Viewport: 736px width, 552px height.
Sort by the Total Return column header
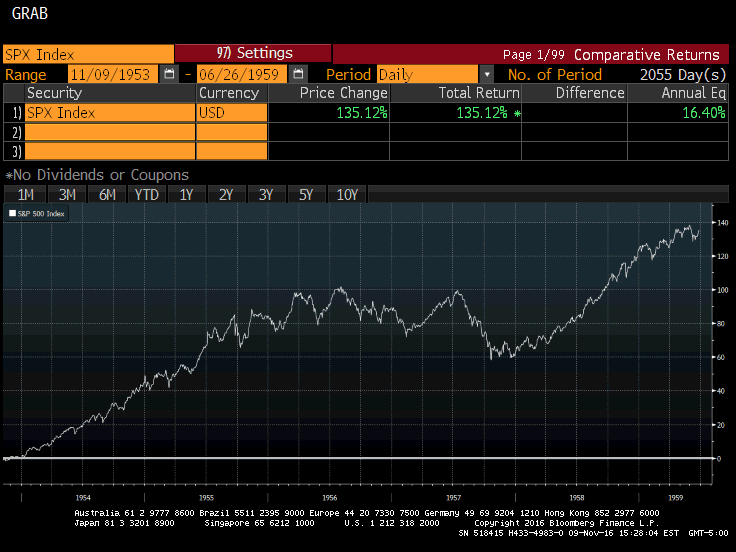click(456, 93)
